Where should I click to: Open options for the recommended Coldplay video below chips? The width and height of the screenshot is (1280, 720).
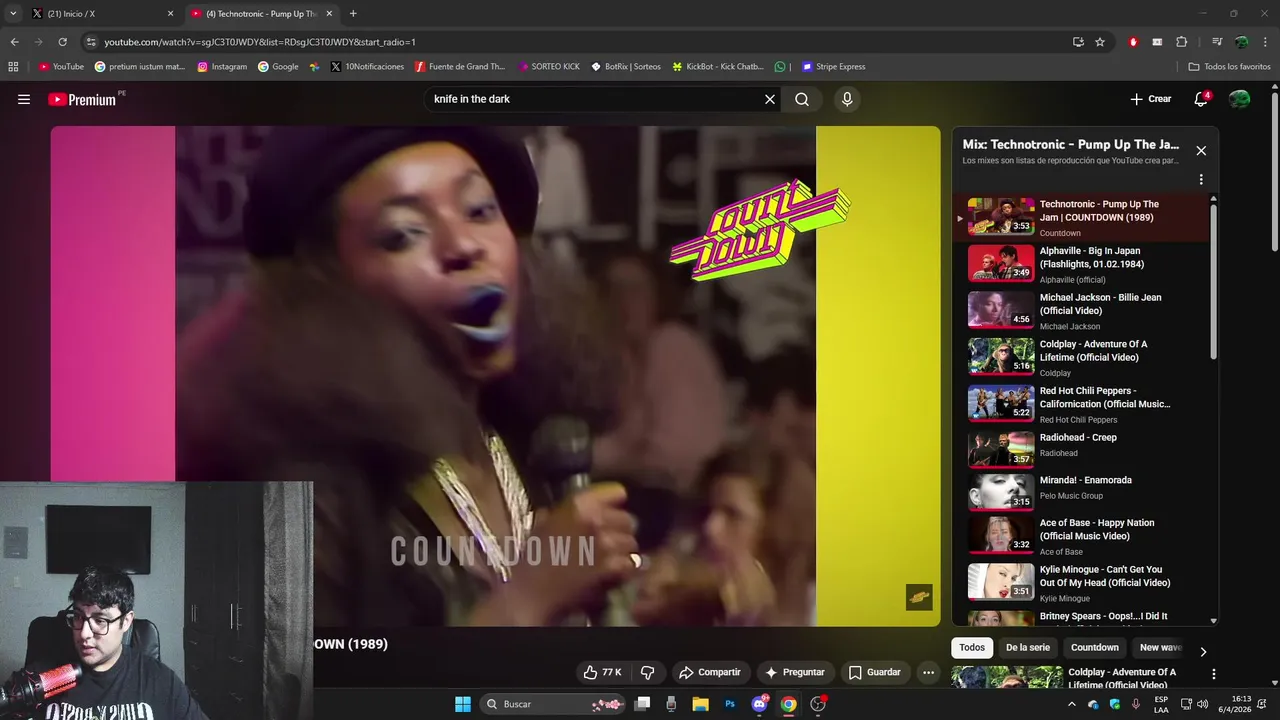(x=1214, y=674)
